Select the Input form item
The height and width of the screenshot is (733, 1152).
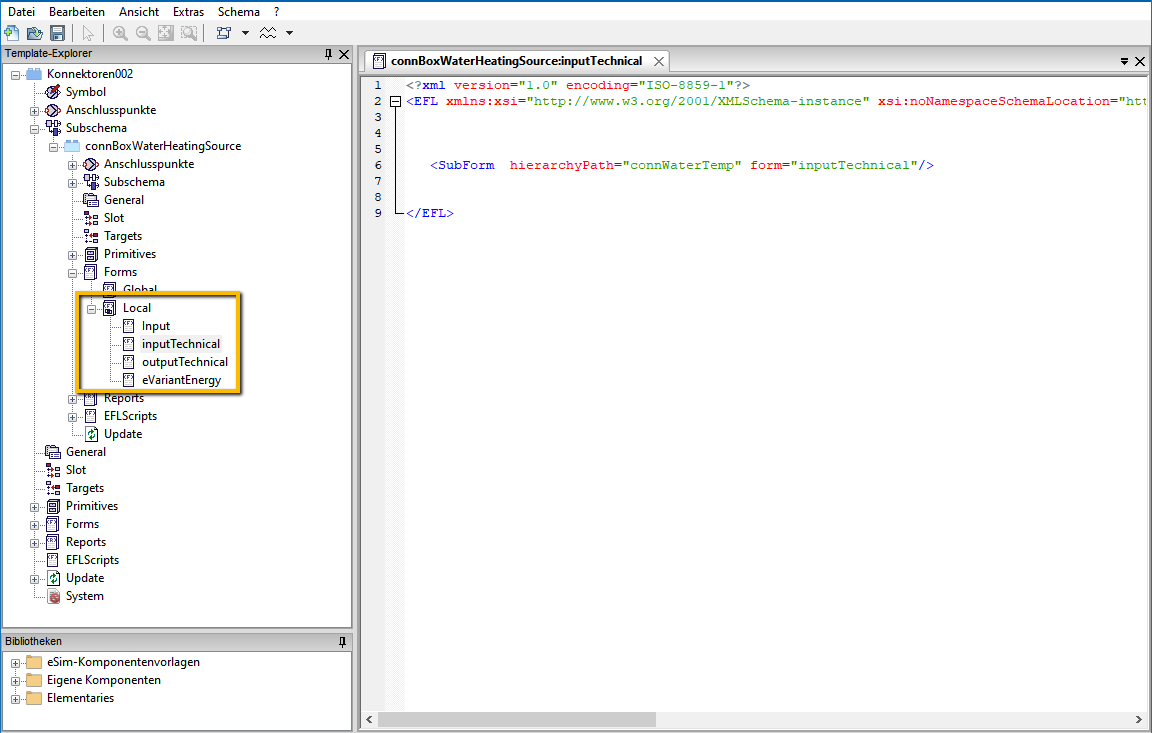tap(155, 326)
